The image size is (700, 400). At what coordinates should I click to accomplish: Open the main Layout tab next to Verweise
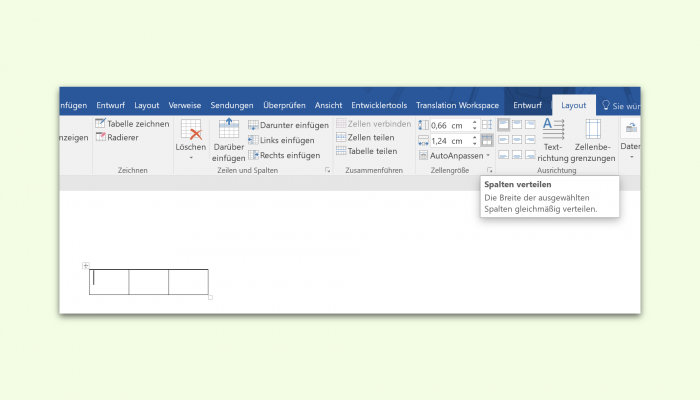(146, 105)
